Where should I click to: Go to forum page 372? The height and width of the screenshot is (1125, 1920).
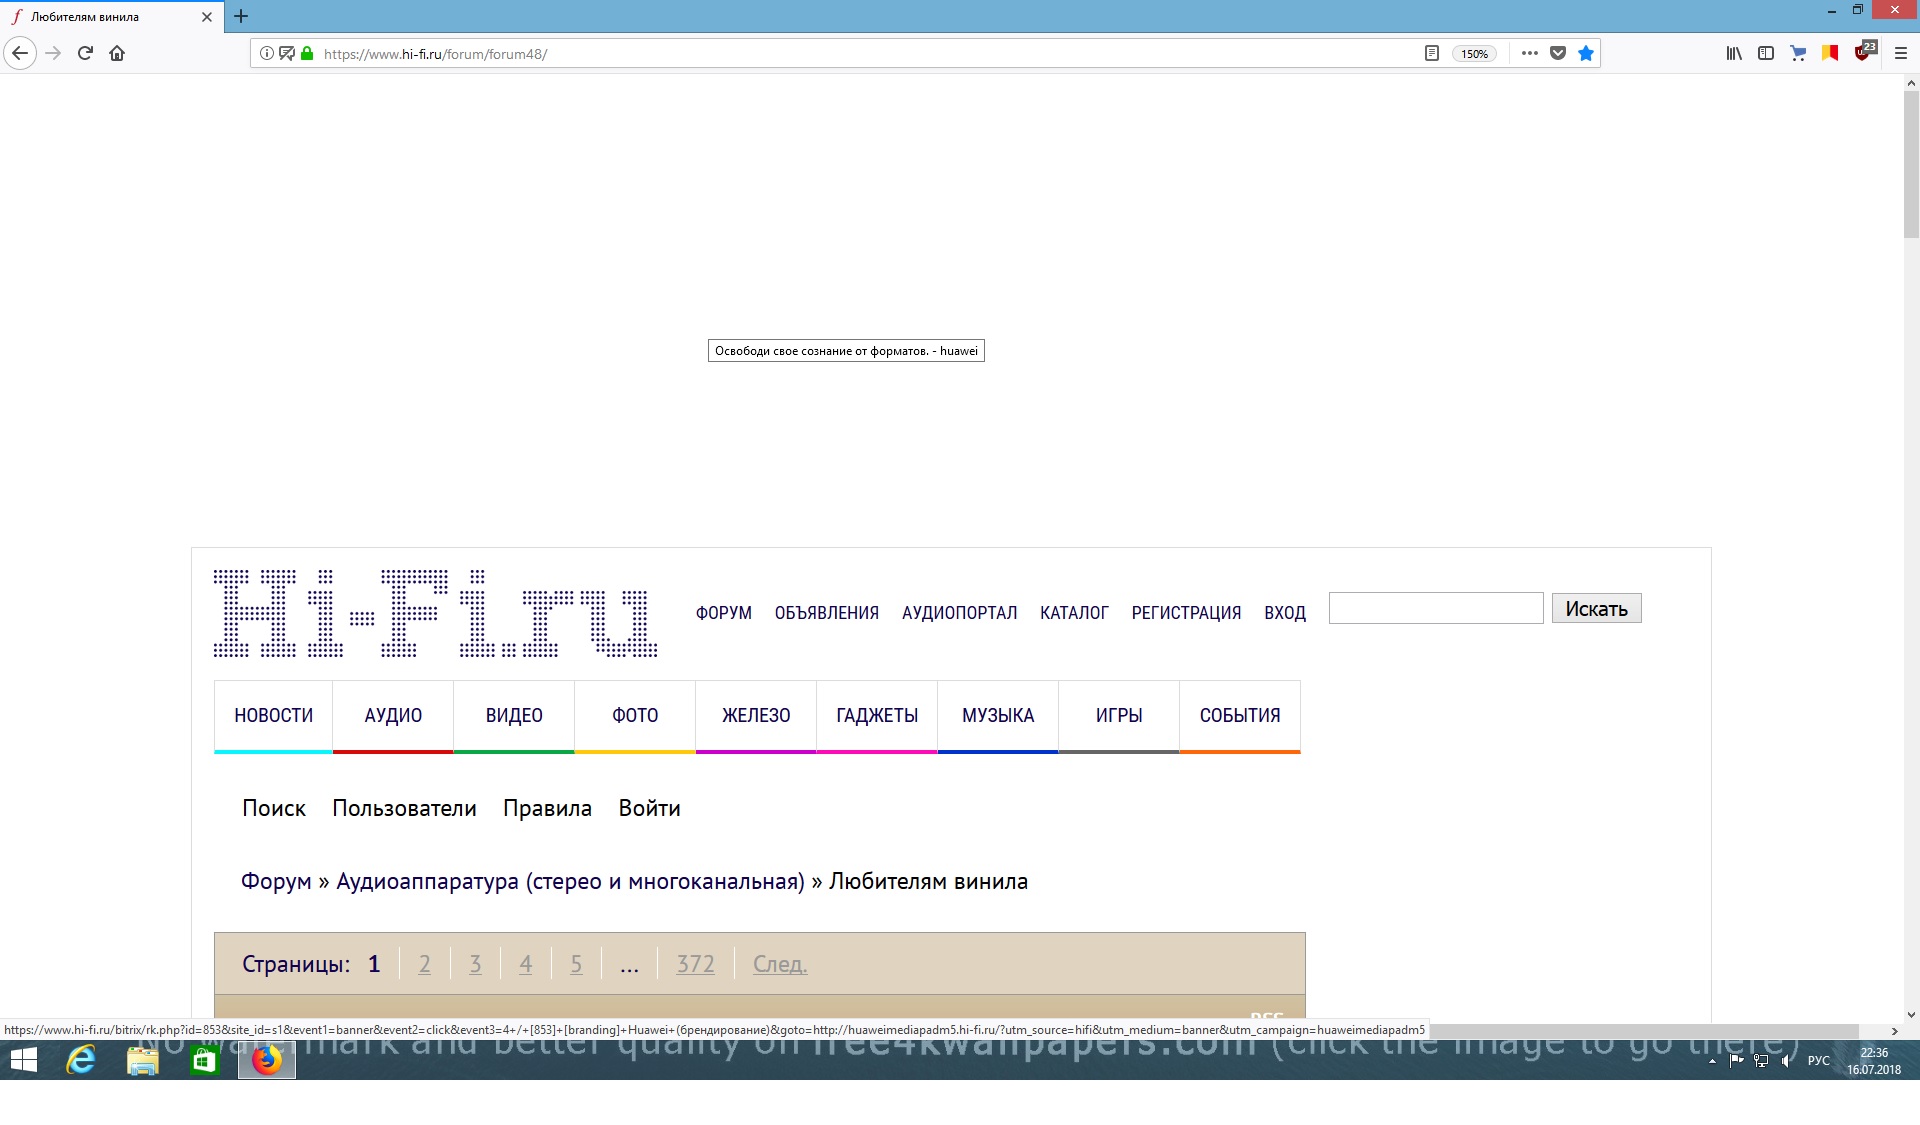(x=695, y=964)
